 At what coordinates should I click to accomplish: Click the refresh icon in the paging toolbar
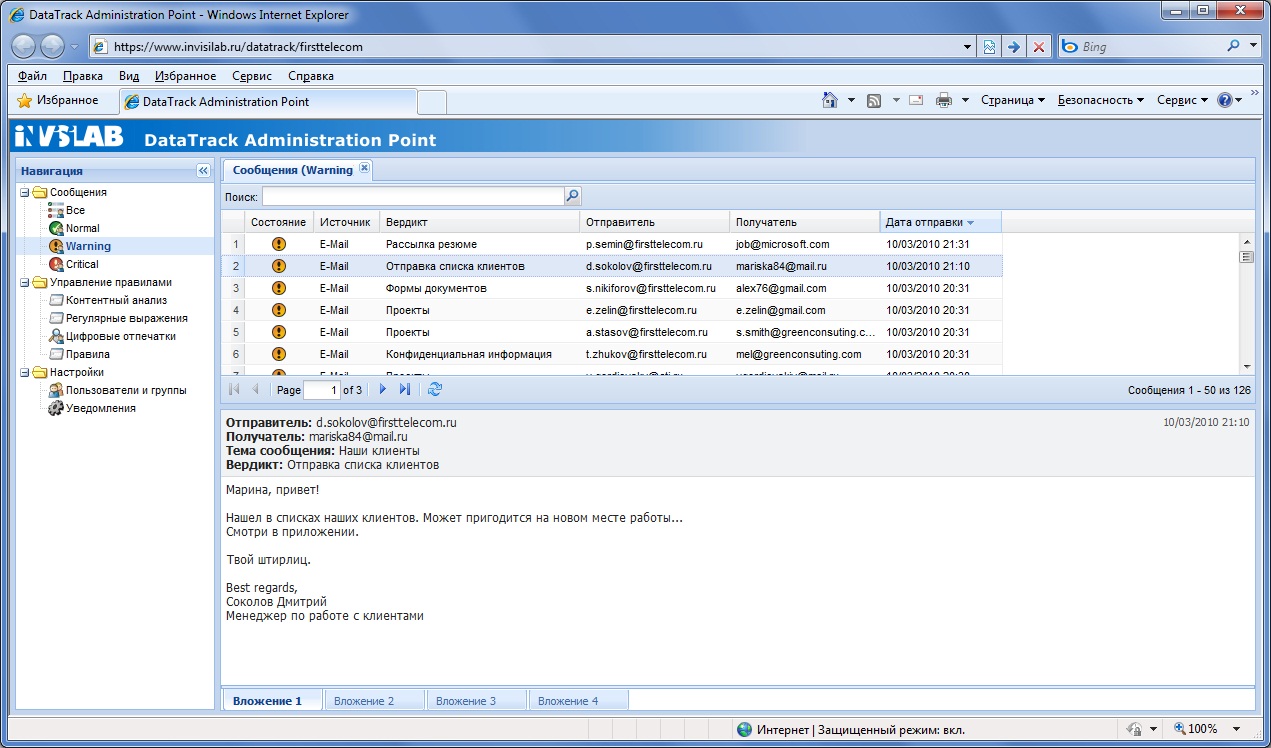pyautogui.click(x=434, y=390)
